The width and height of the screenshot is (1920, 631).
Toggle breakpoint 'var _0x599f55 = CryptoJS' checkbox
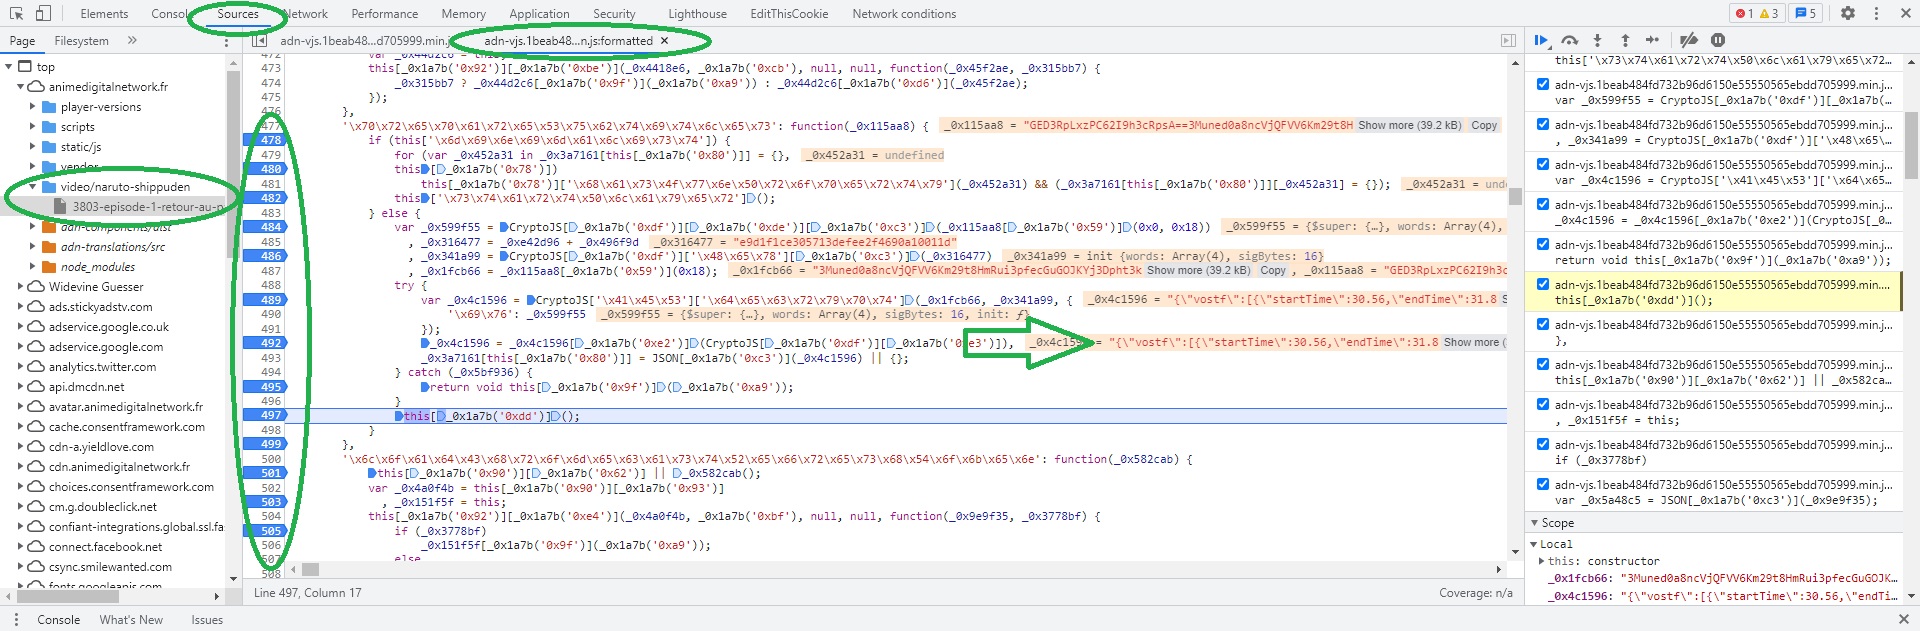tap(1543, 84)
